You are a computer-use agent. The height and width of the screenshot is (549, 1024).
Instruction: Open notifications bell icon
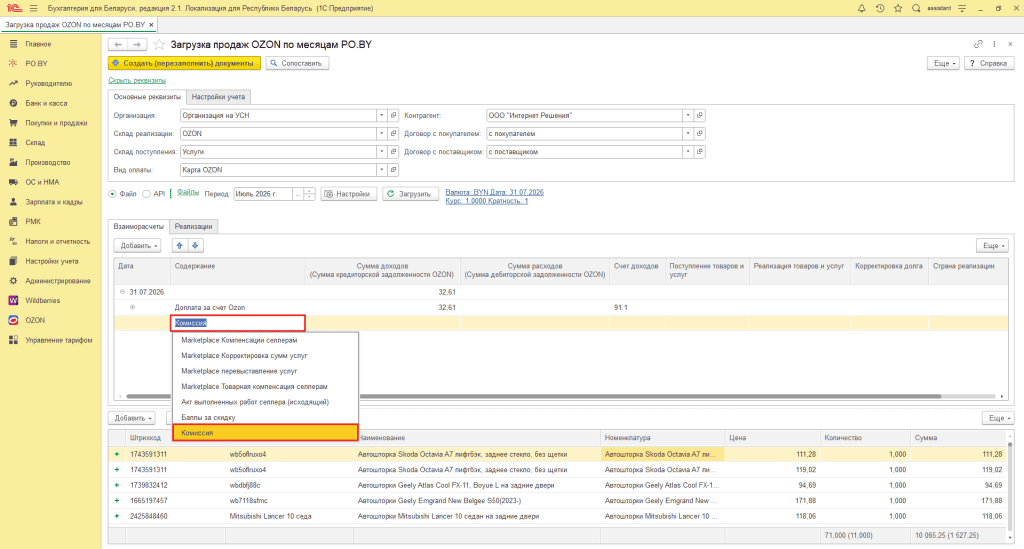(861, 8)
